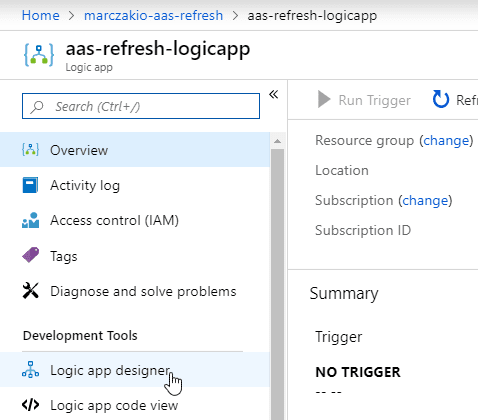The width and height of the screenshot is (478, 420).
Task: Open Activity log
Action: tap(135, 185)
